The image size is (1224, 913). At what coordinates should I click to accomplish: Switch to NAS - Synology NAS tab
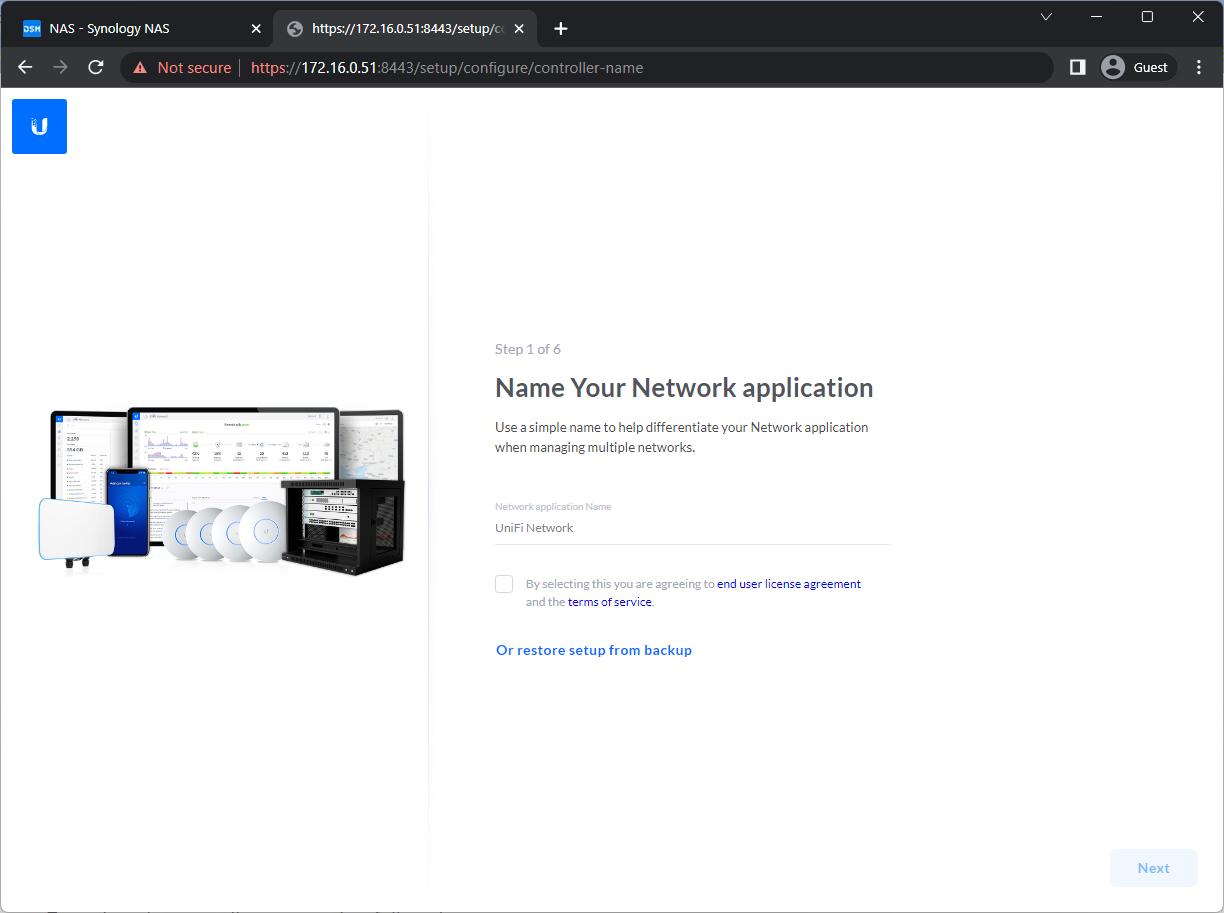point(140,29)
